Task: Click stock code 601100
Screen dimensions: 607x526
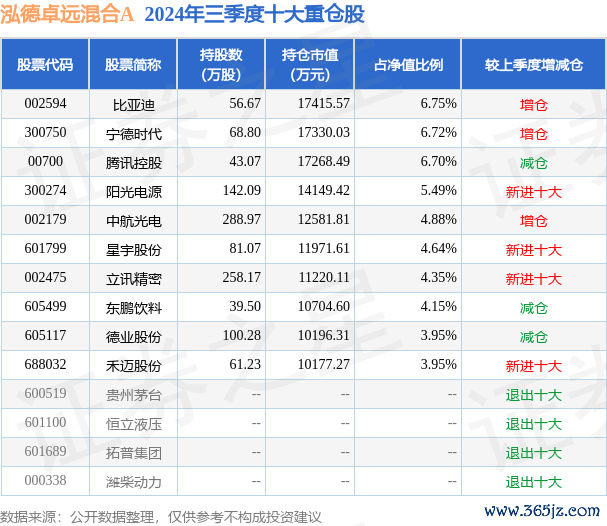Action: [45, 423]
